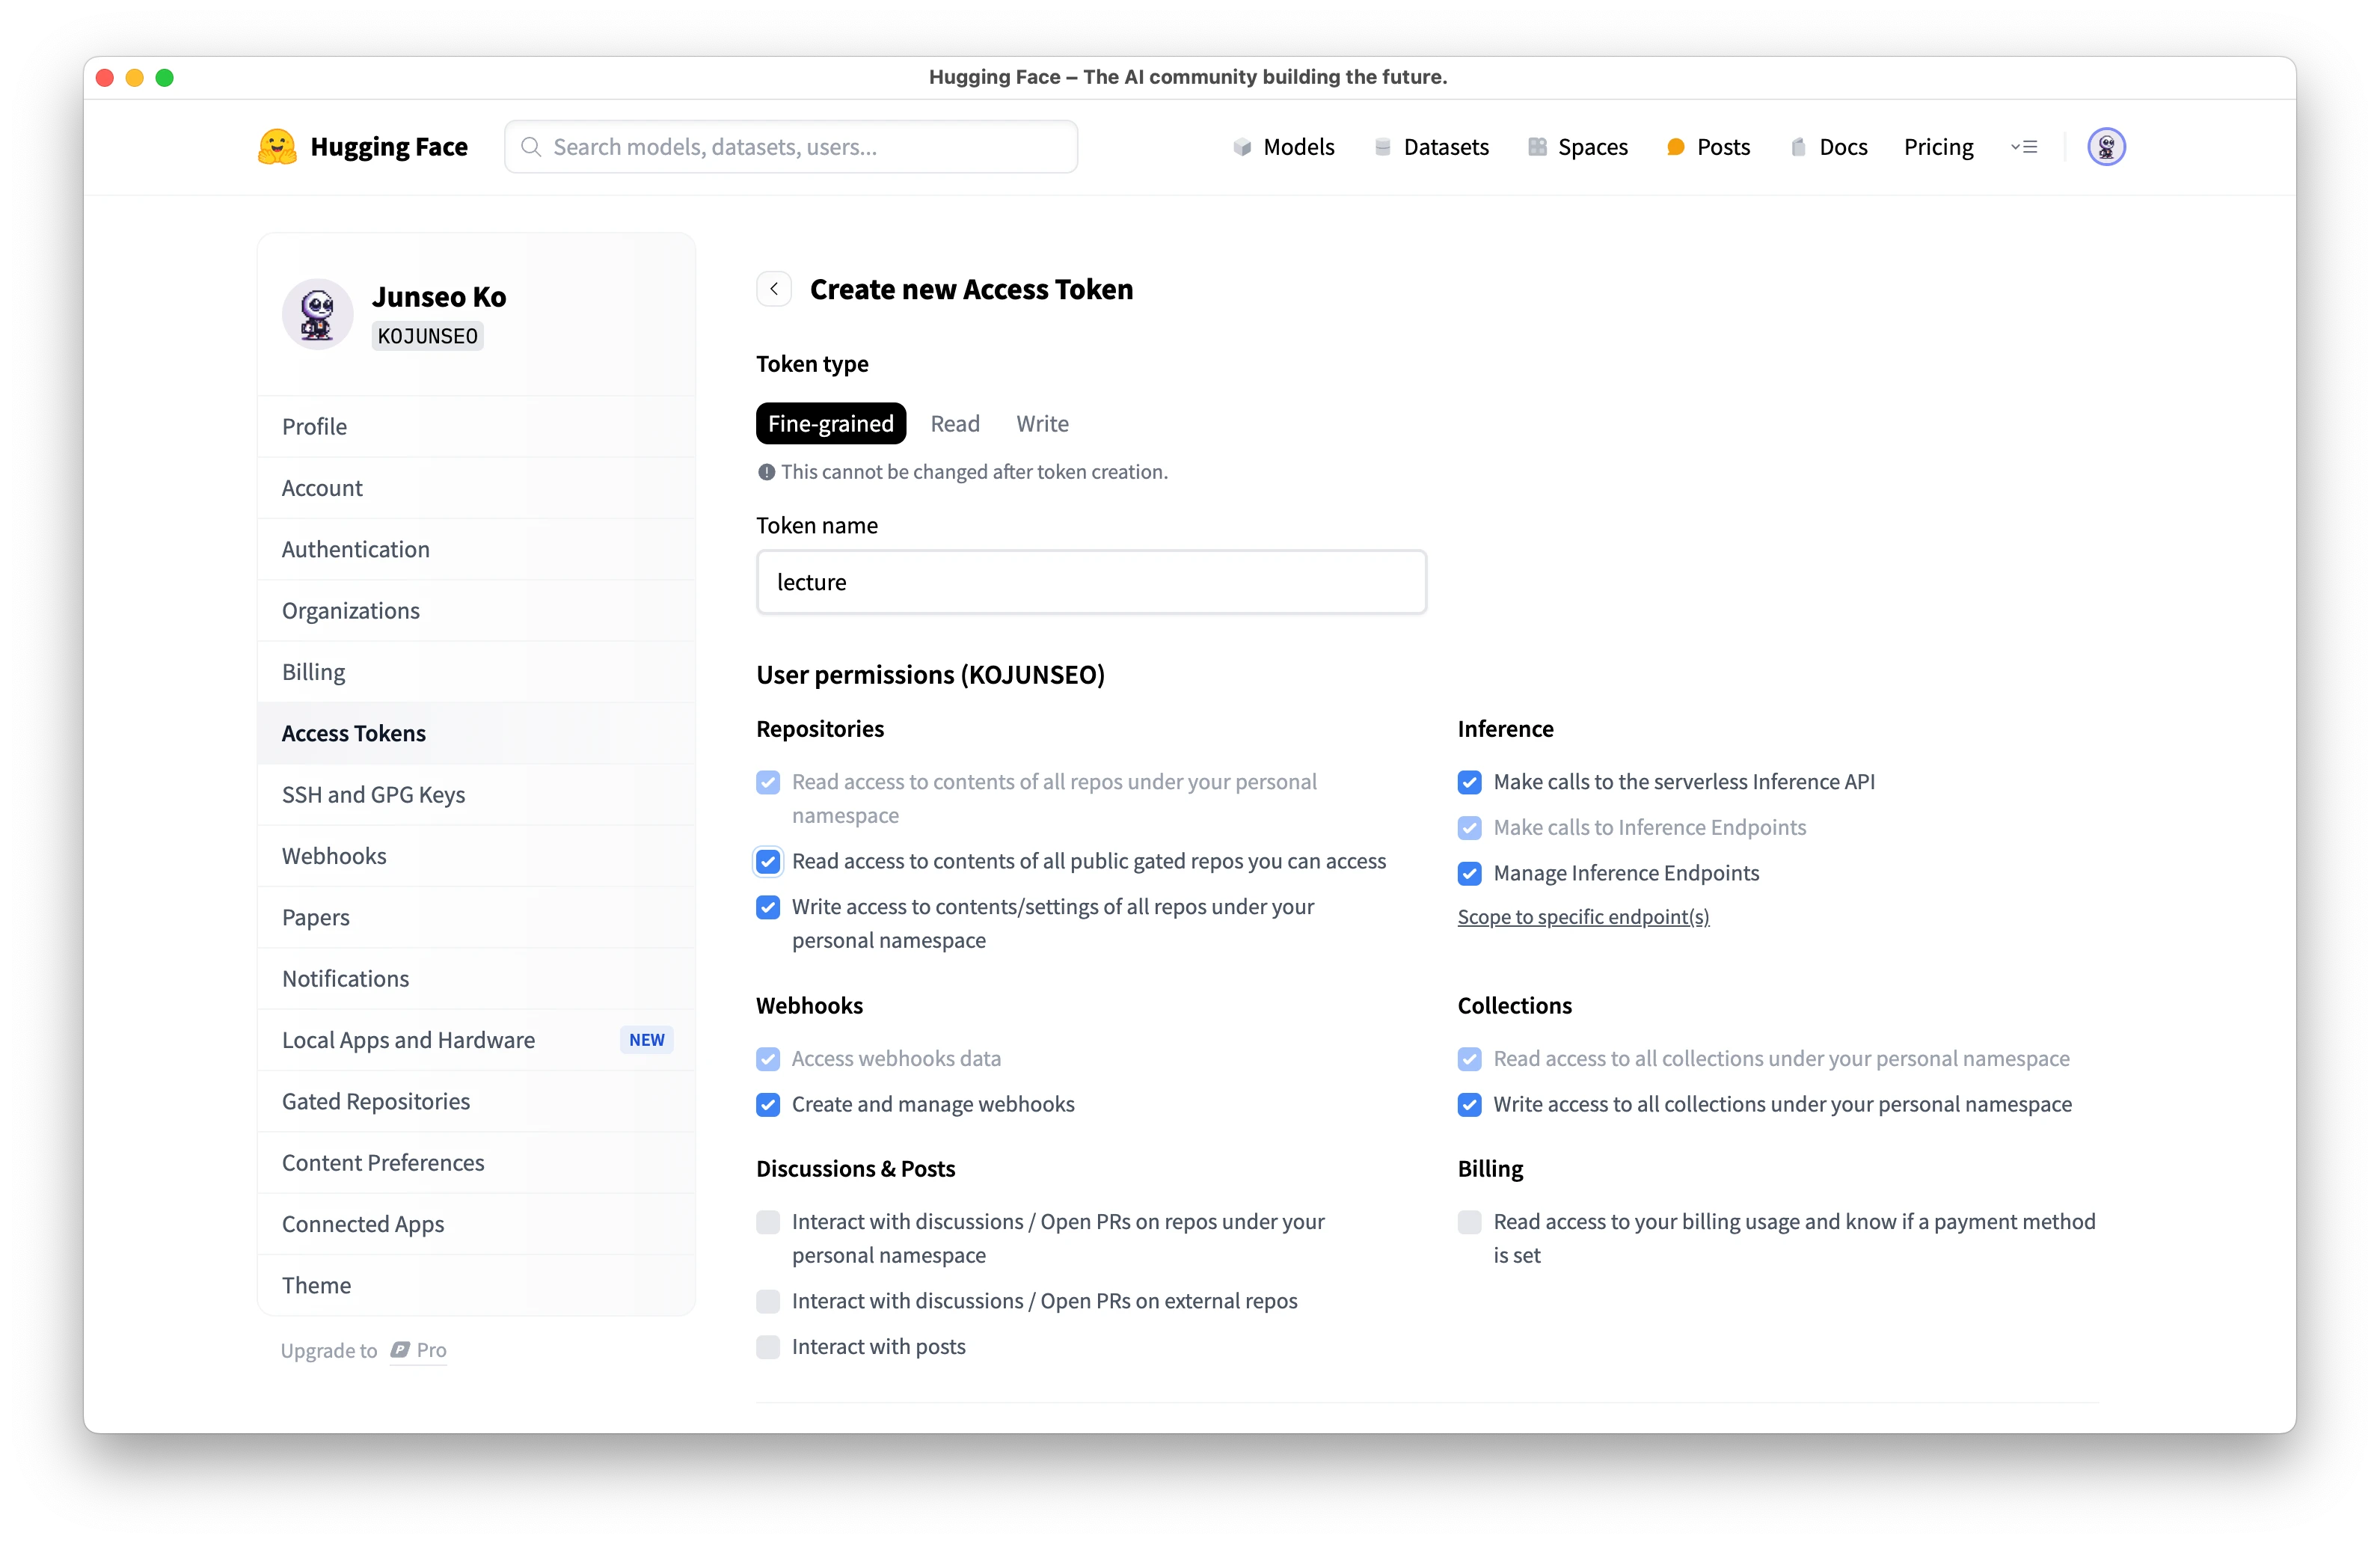Open the Theme settings page

476,1286
